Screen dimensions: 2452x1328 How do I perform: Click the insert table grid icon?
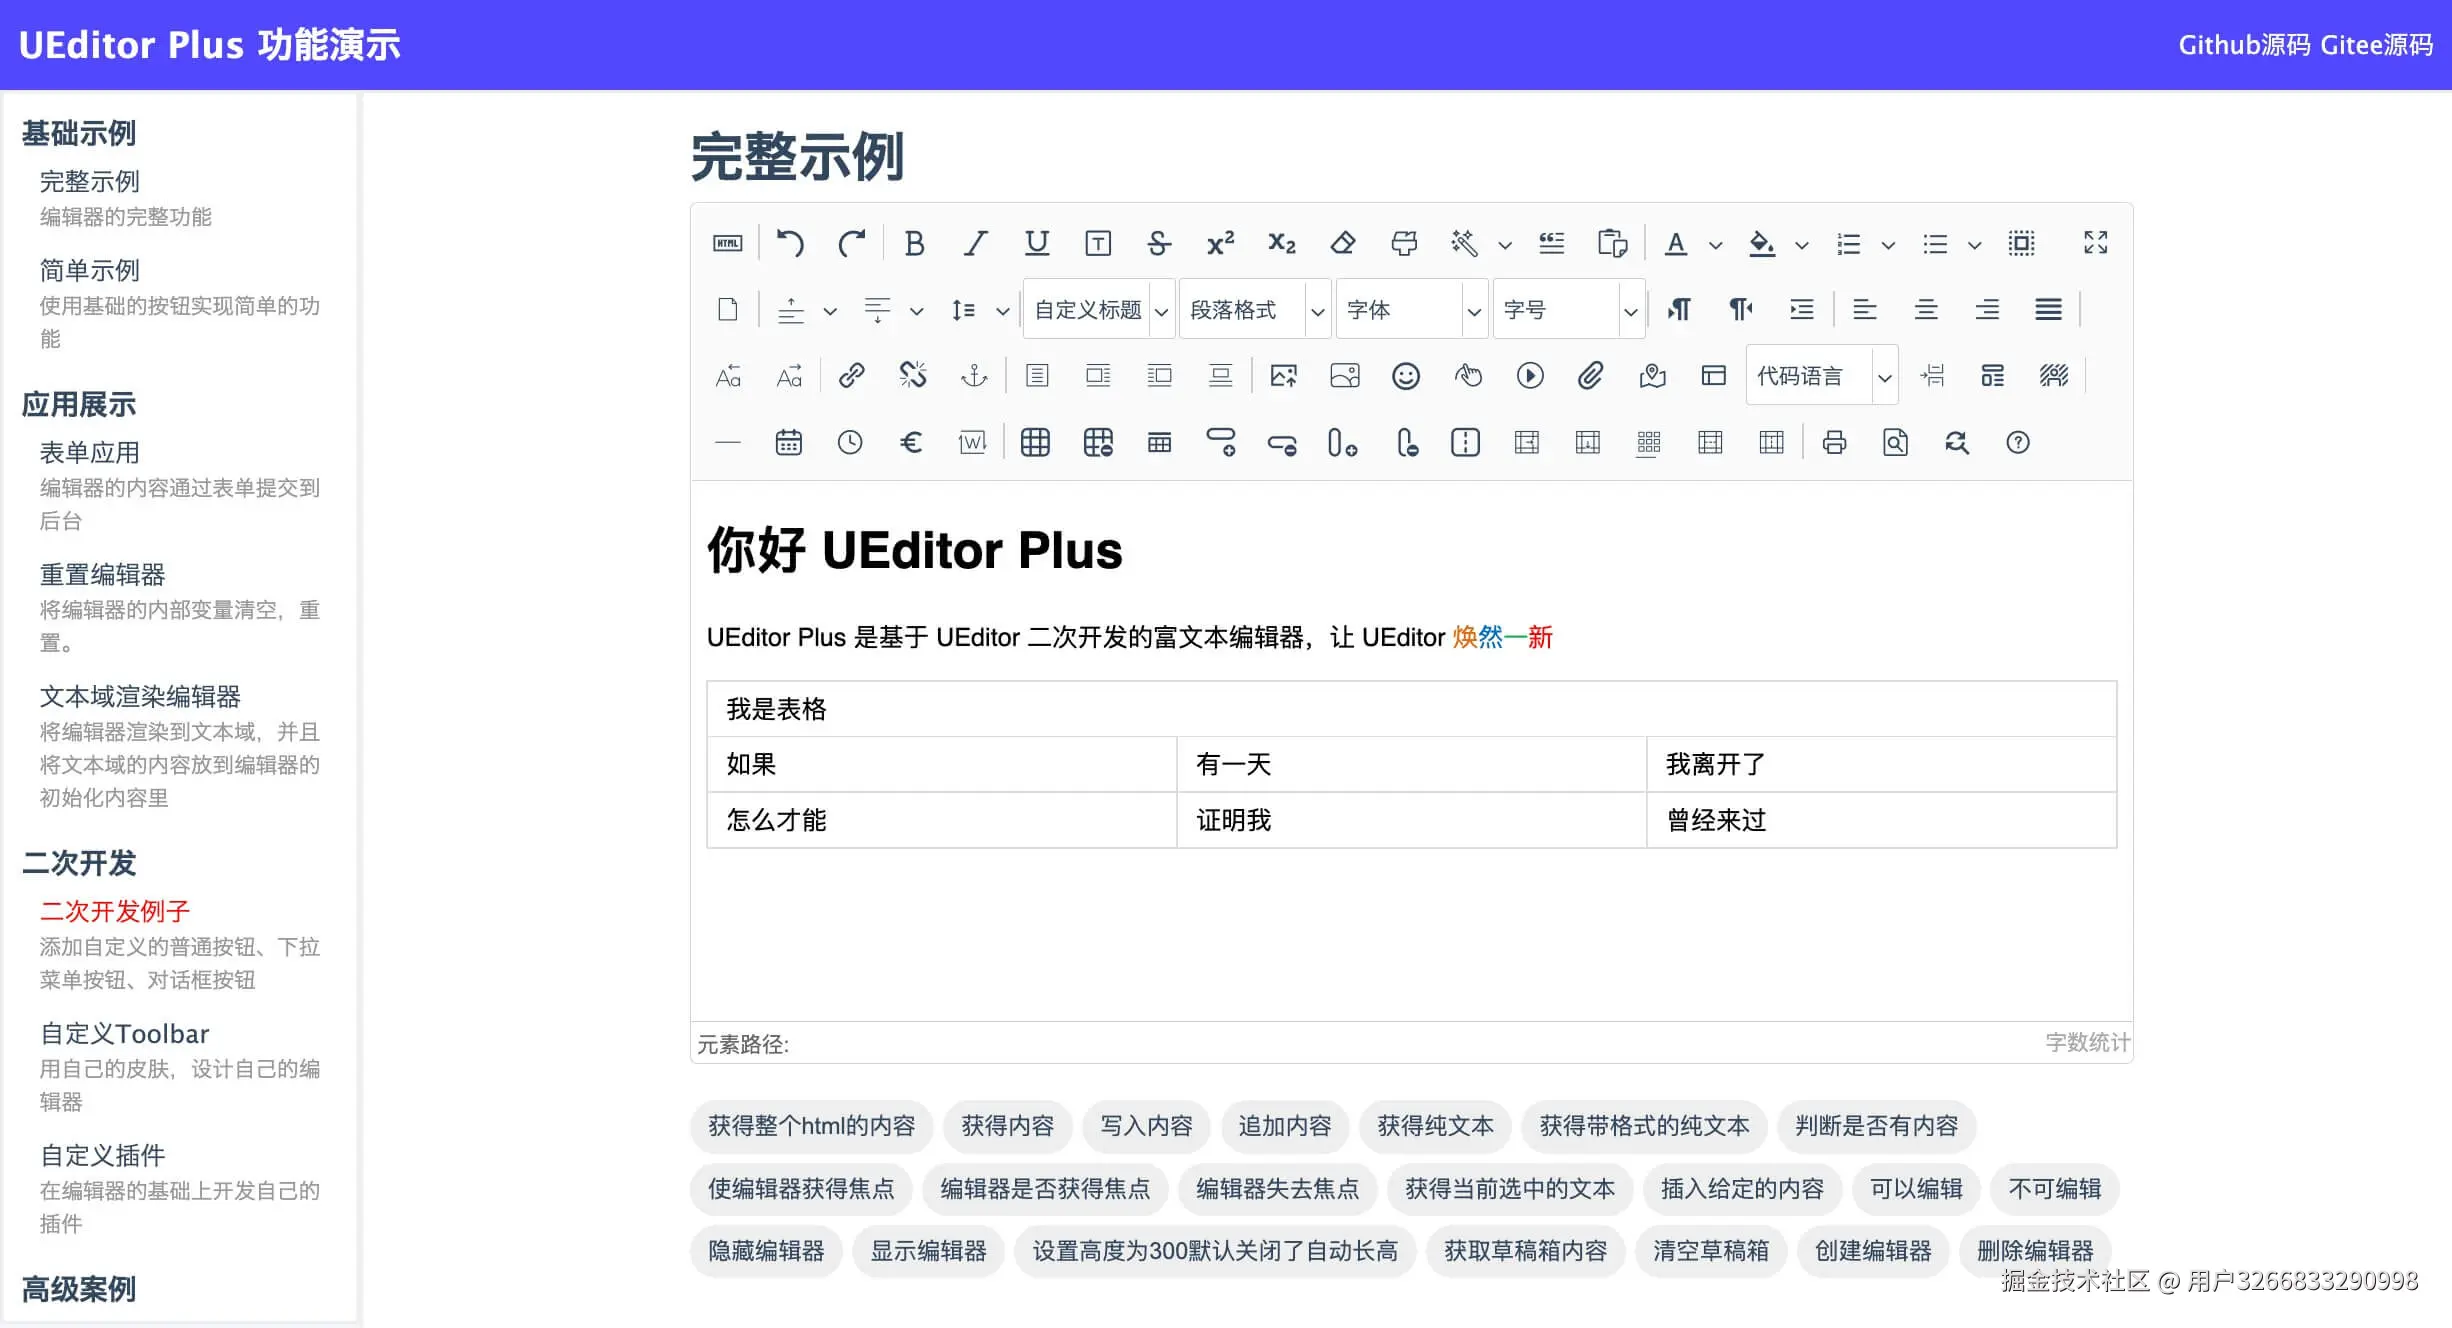pyautogui.click(x=1035, y=442)
